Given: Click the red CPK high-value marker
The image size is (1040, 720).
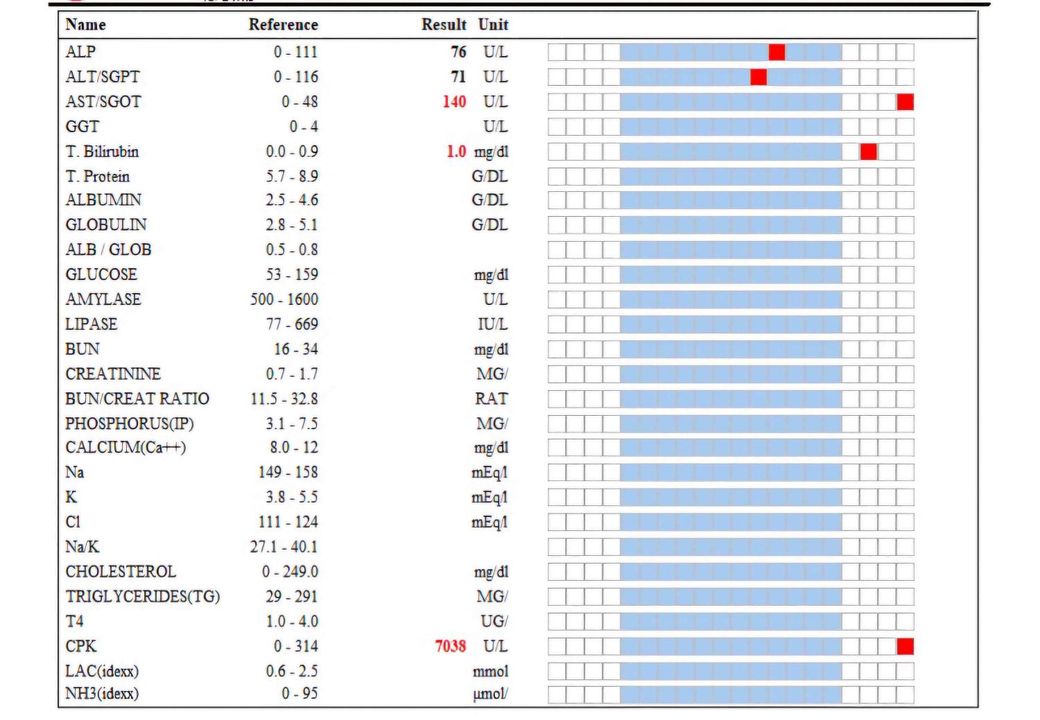Looking at the screenshot, I should tap(905, 646).
